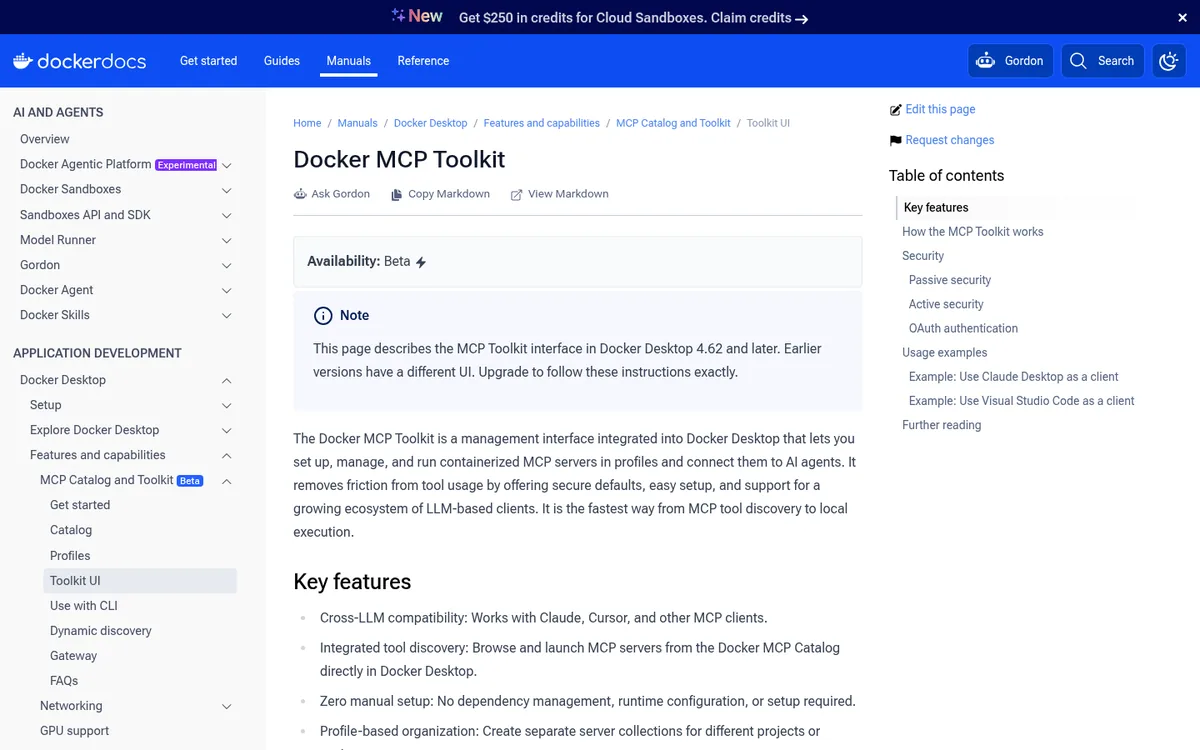Viewport: 1200px width, 750px height.
Task: Close the credits announcement banner
Action: (1183, 17)
